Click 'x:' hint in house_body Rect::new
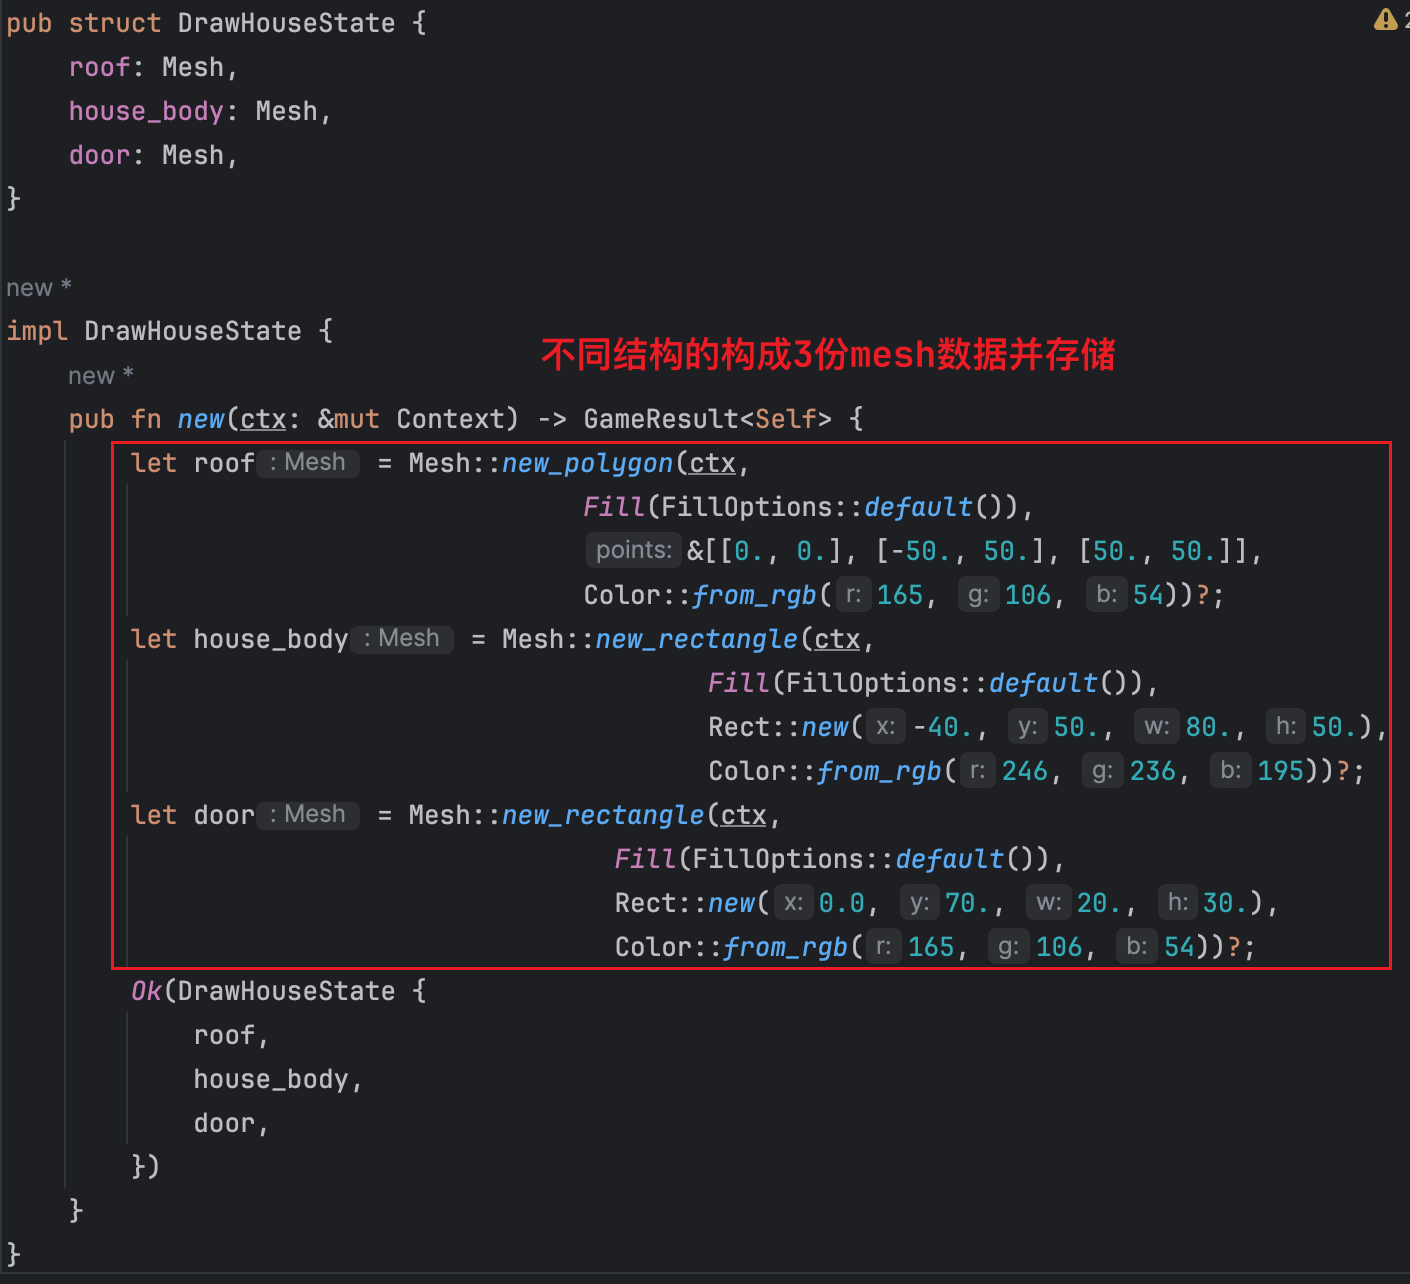1410x1284 pixels. pyautogui.click(x=885, y=726)
